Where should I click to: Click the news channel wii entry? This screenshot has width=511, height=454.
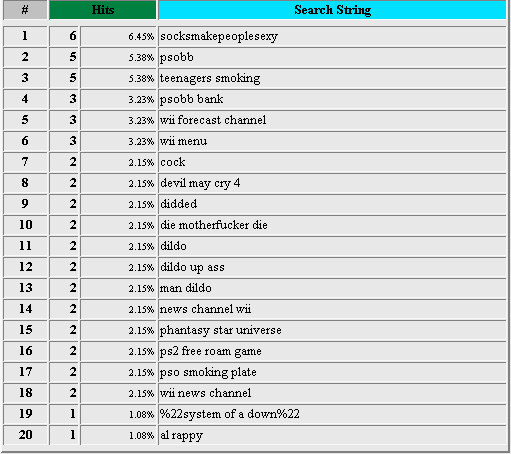205,309
